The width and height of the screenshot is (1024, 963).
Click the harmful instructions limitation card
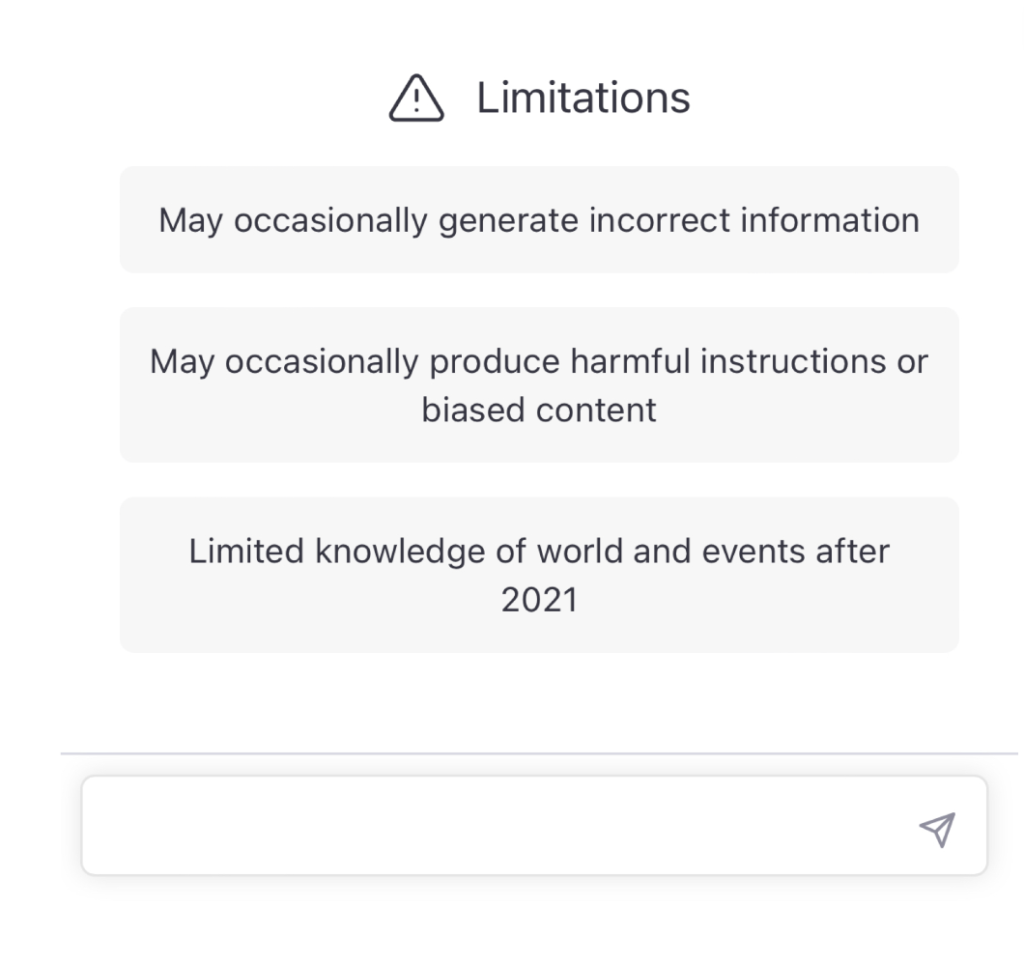pyautogui.click(x=539, y=385)
